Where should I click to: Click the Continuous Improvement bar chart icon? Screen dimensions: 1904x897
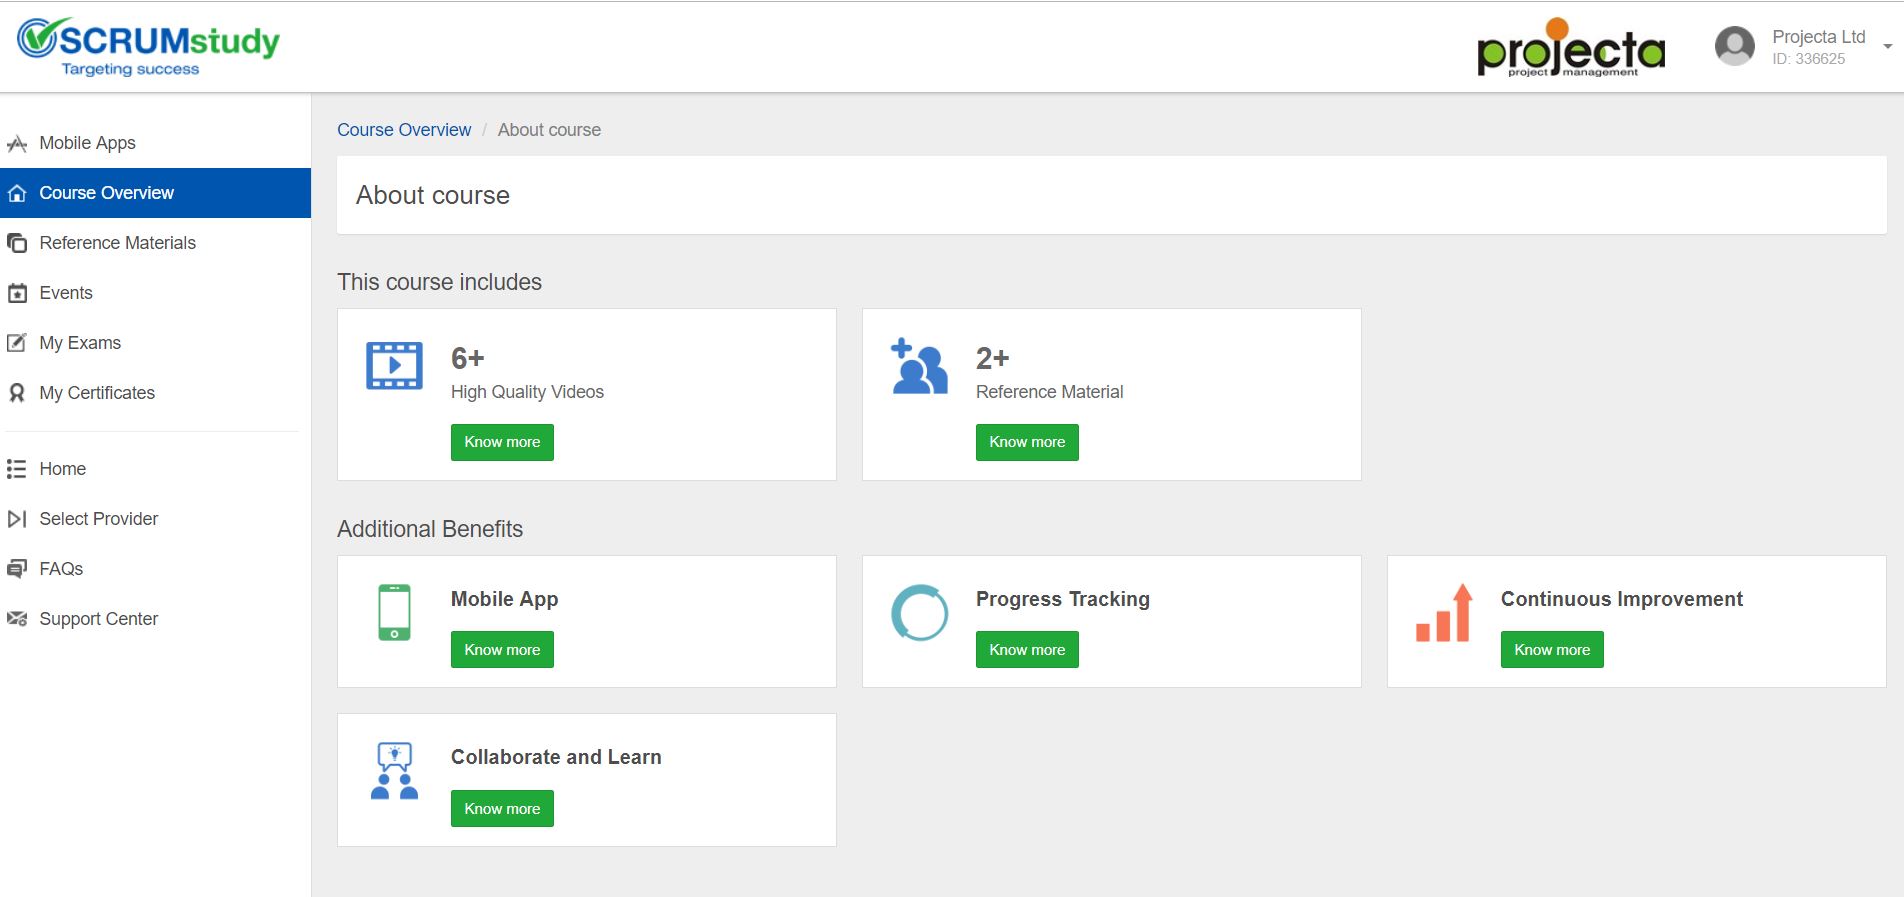pos(1444,612)
